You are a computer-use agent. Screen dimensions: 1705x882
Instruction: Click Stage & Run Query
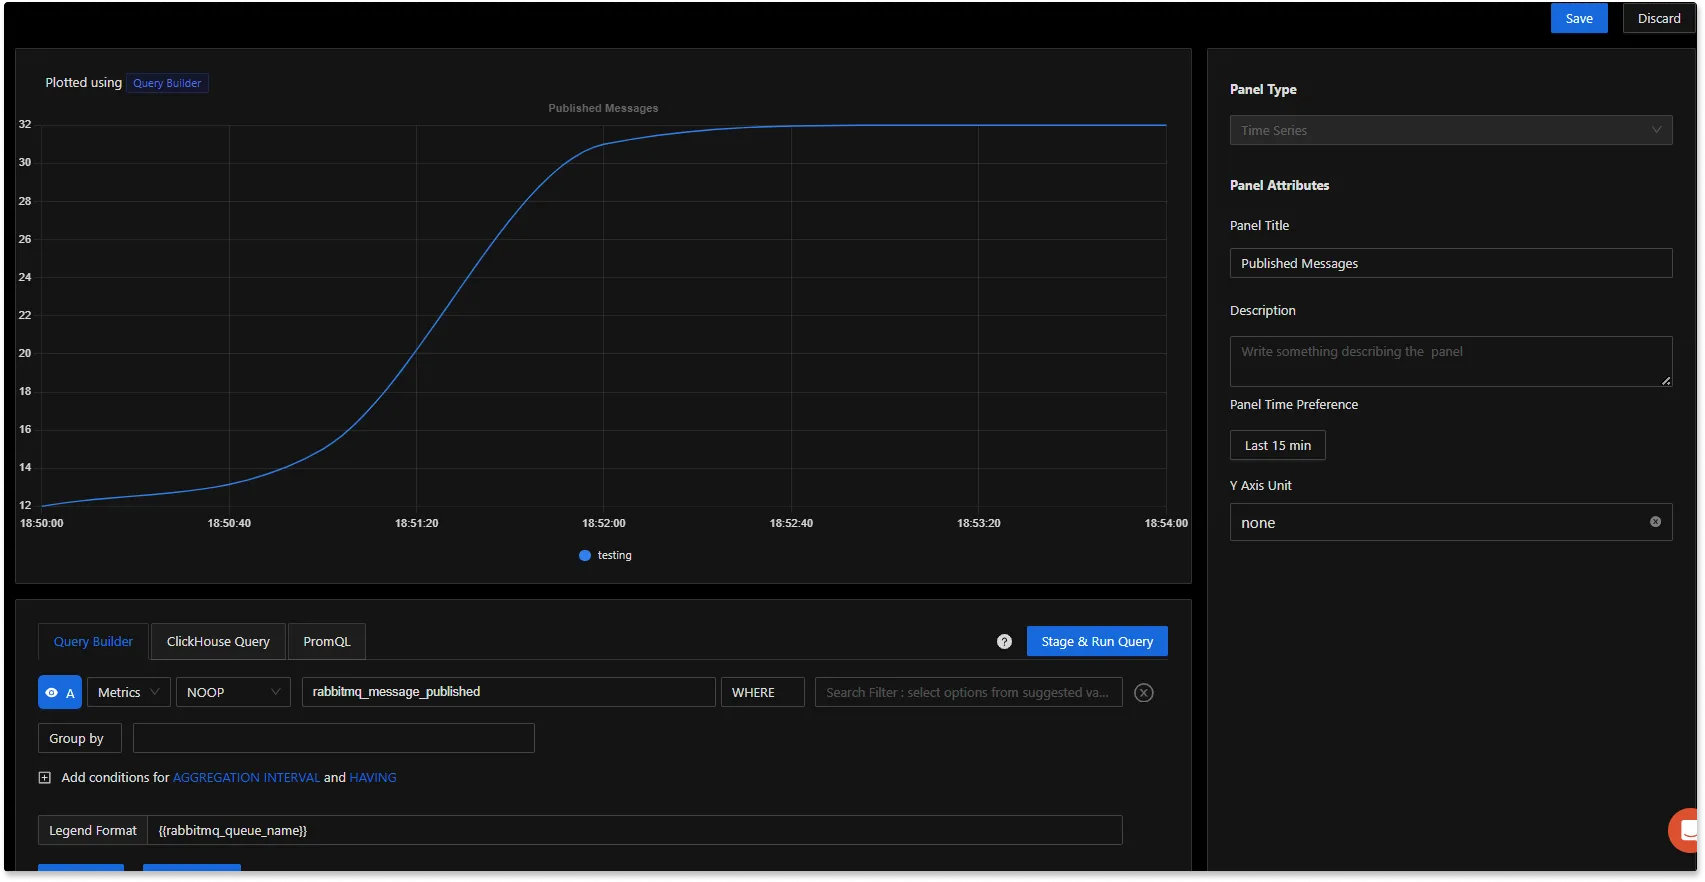coord(1097,641)
